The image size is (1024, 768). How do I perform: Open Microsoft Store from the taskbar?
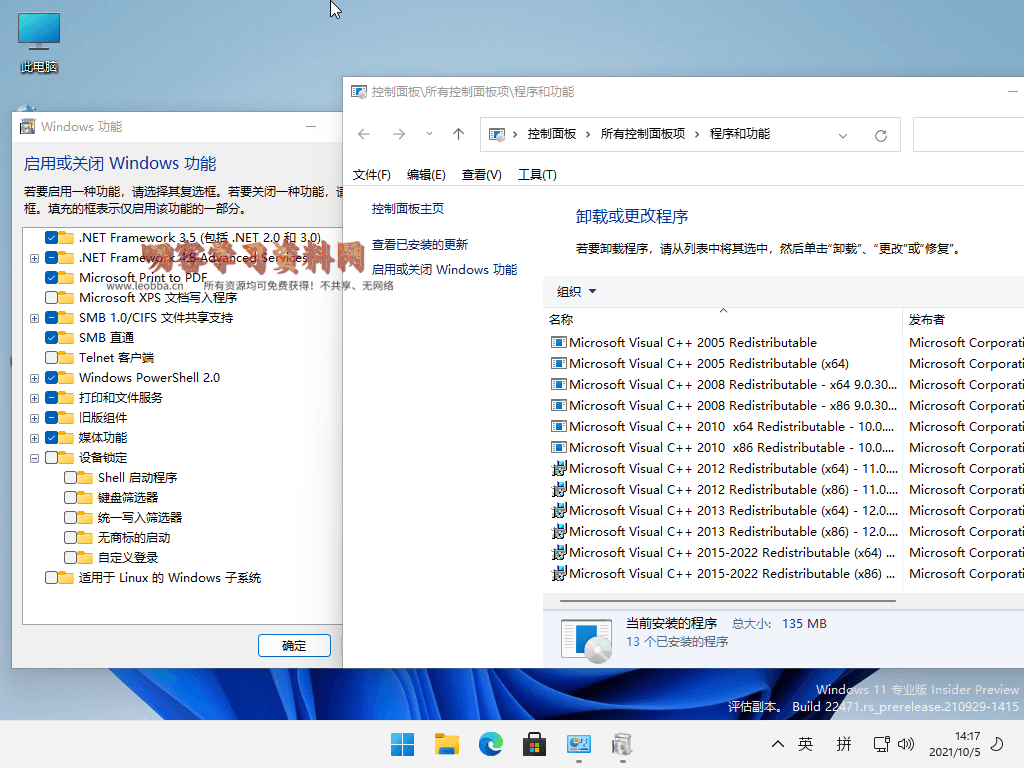[534, 744]
